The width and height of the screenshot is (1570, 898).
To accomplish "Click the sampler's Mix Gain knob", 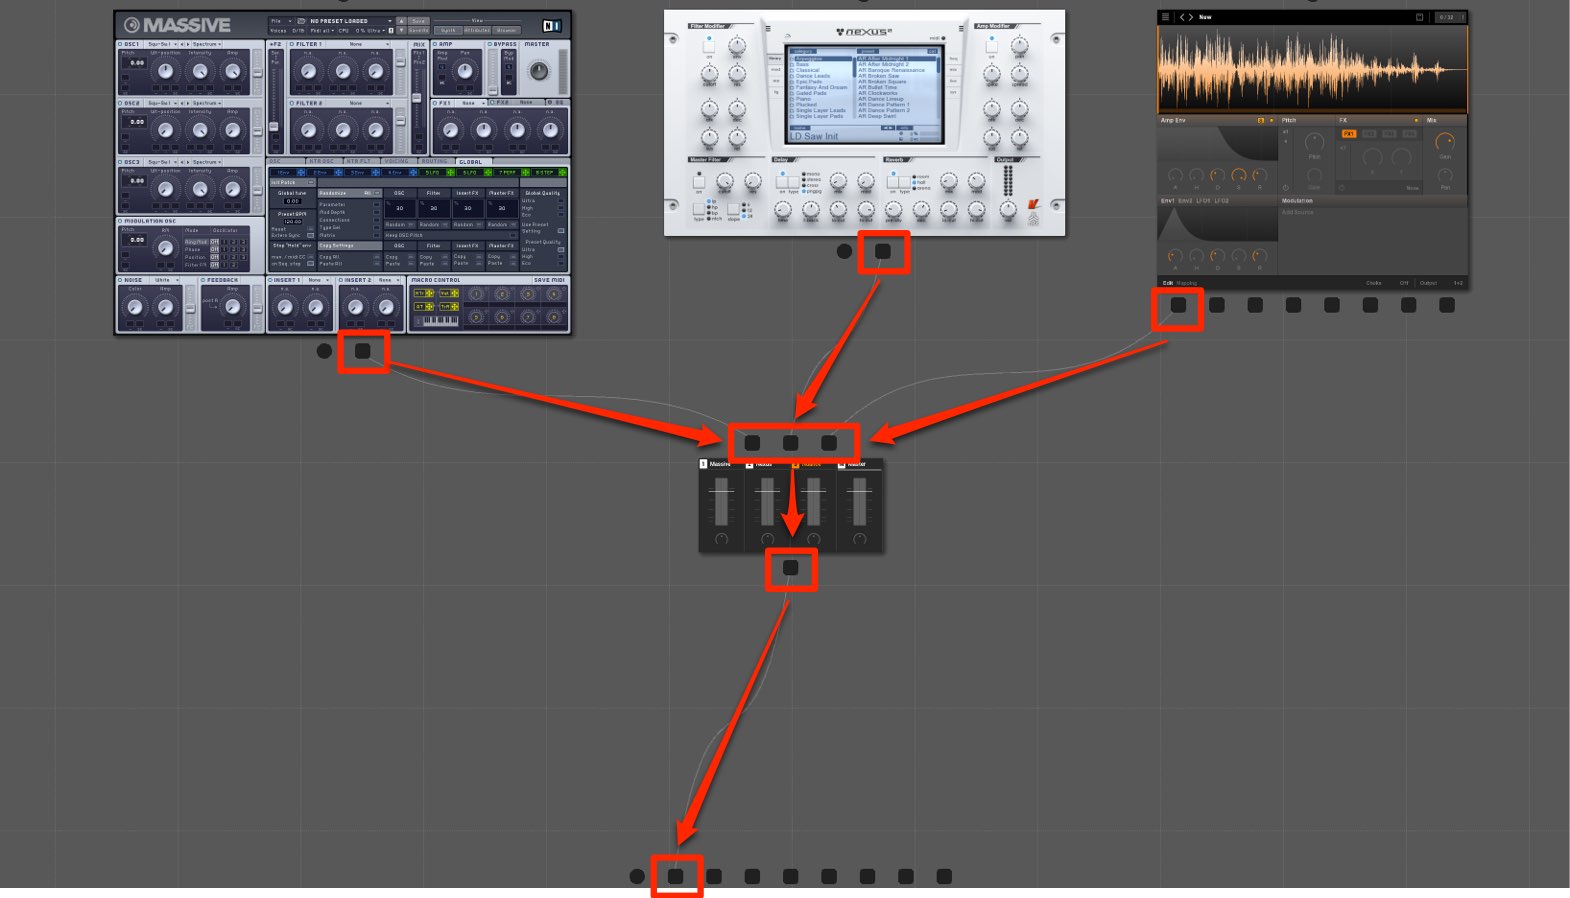I will point(1445,142).
